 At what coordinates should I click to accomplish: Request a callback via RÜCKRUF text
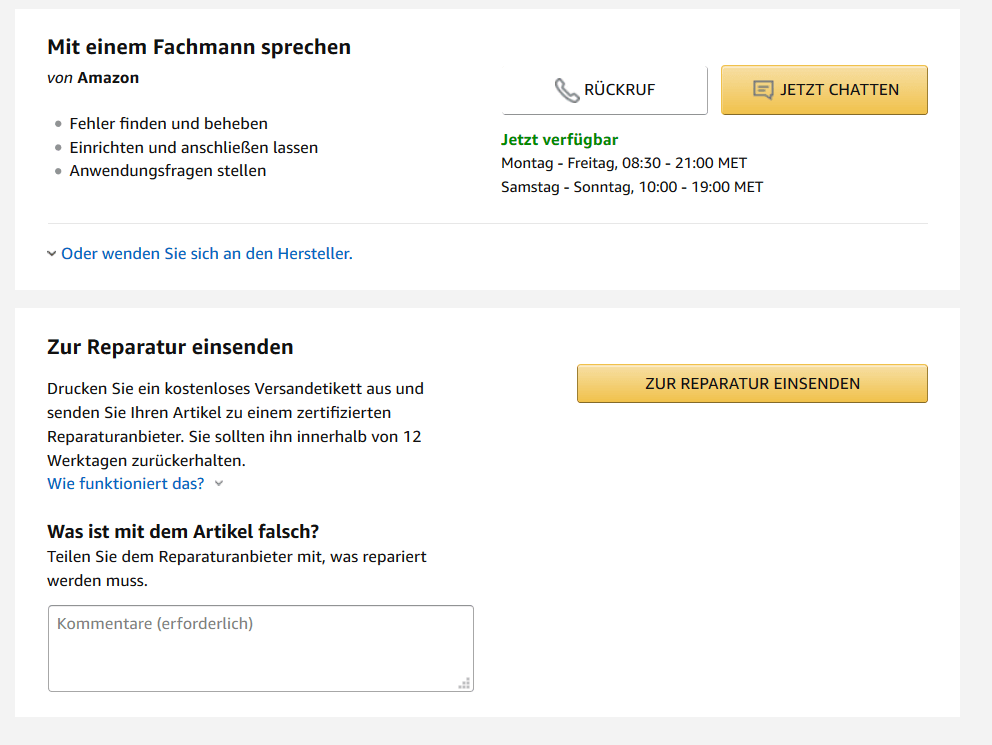[620, 90]
